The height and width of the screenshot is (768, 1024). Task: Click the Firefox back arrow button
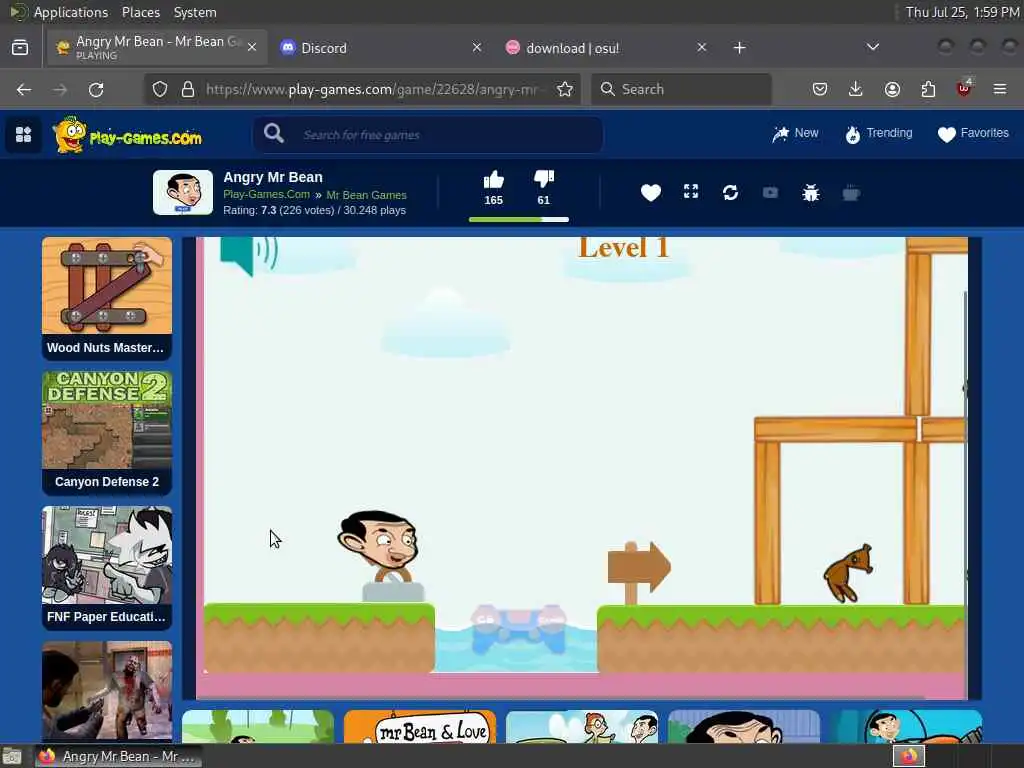coord(24,89)
